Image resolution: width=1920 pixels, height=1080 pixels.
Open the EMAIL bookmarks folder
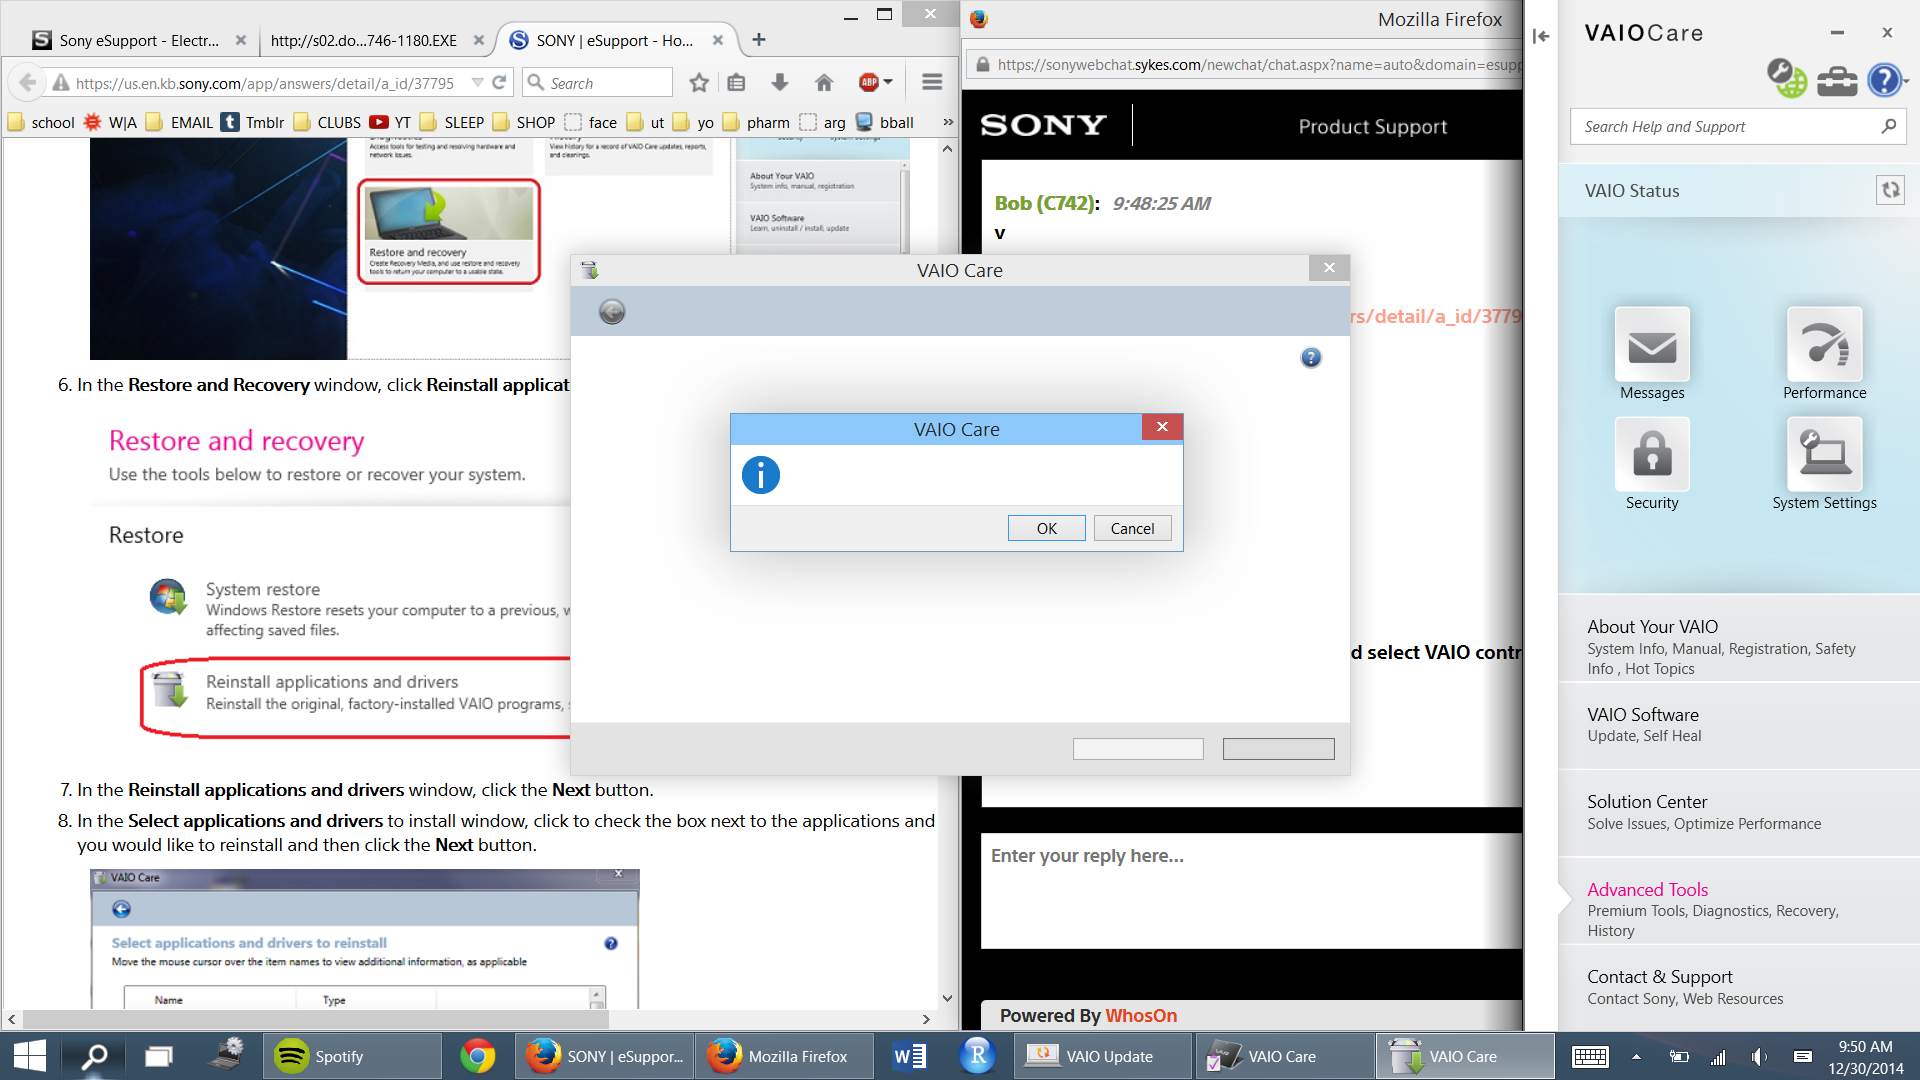(x=179, y=123)
